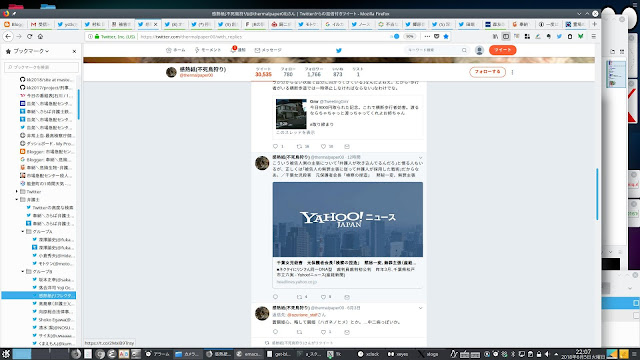This screenshot has width=640, height=360.
Task: Toggle the blue bookmark star
Action: (446, 36)
